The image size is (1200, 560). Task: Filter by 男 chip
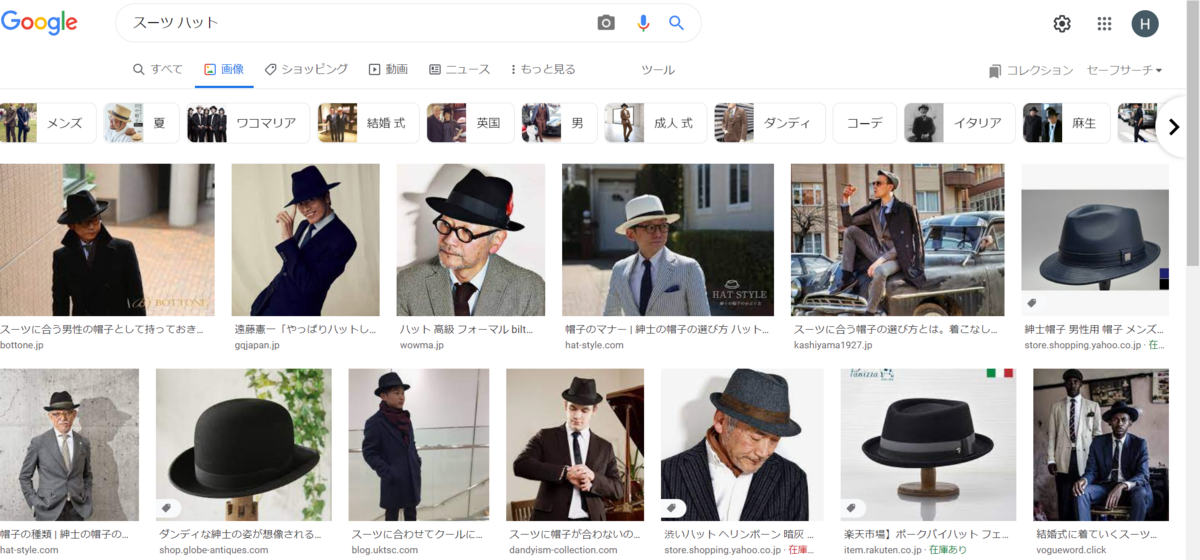(x=559, y=123)
